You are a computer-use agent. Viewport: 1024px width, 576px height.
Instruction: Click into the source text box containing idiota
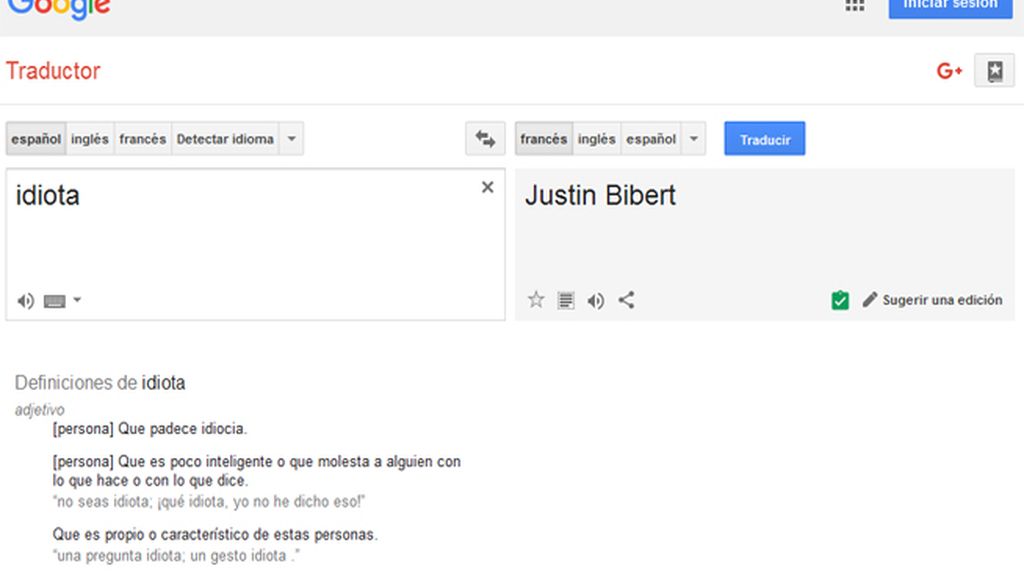pyautogui.click(x=255, y=244)
